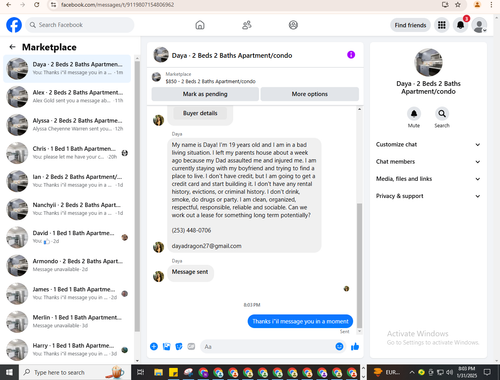Open the Chrome three-dot menu

click(491, 5)
